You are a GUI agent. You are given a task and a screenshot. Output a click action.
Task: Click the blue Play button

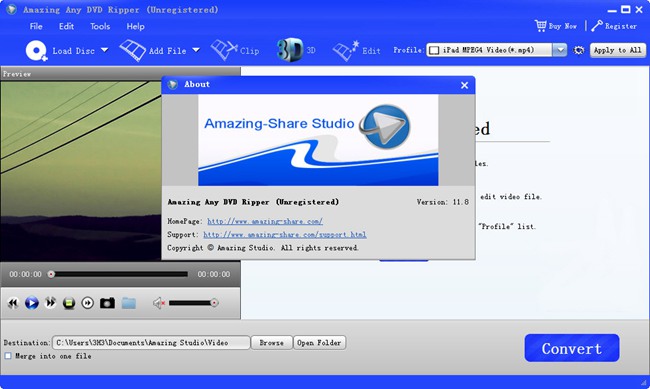tap(32, 303)
